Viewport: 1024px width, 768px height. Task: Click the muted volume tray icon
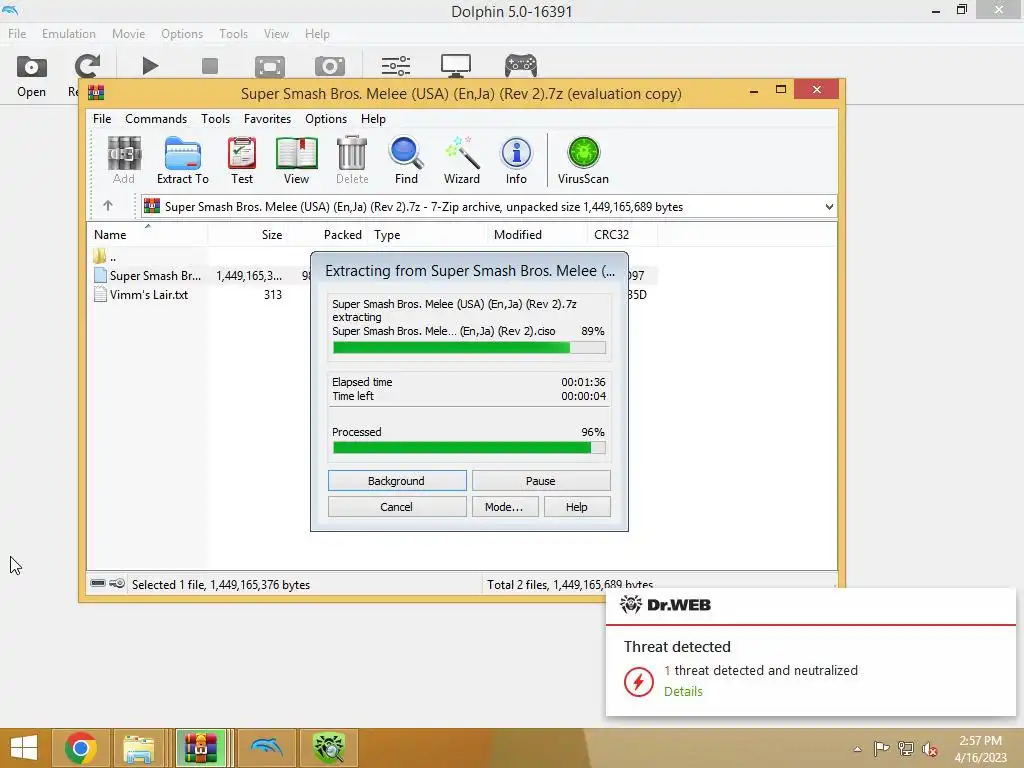point(930,749)
